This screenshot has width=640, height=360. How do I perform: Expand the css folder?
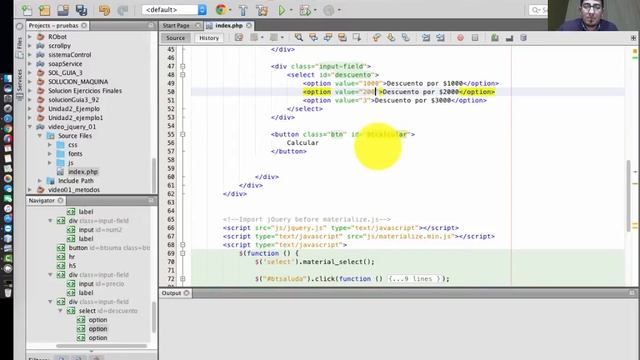[x=50, y=145]
